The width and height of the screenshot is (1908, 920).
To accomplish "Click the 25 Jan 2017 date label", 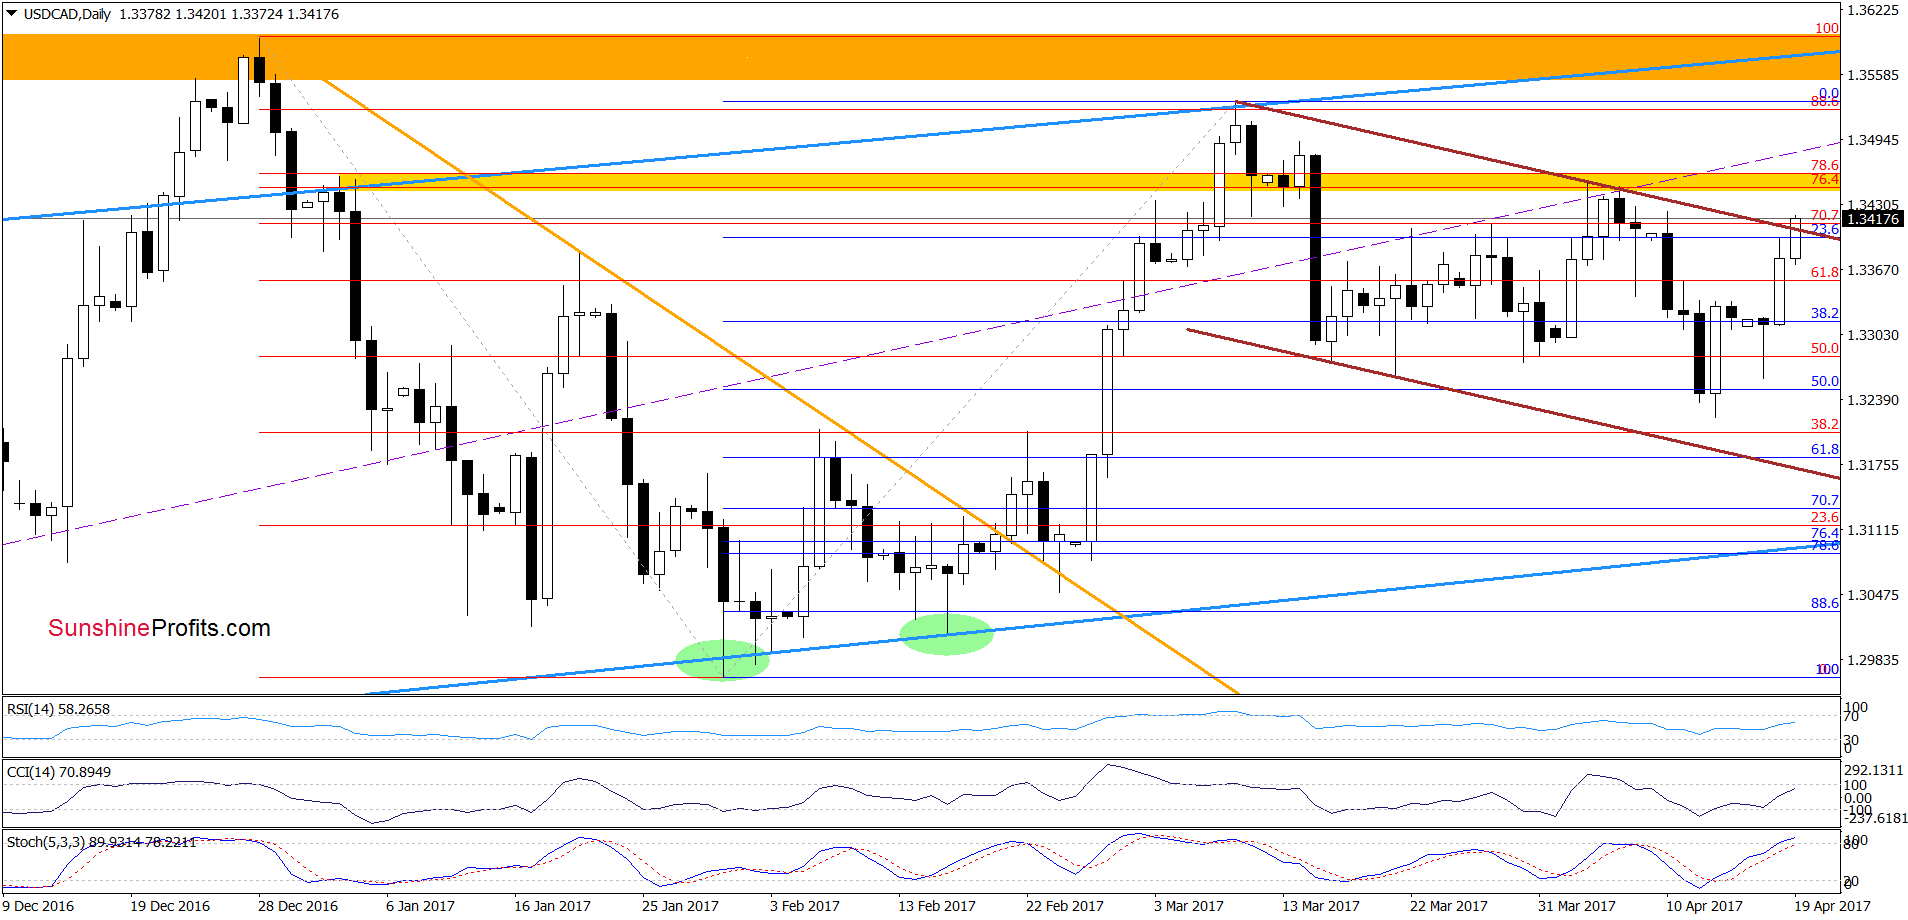I will (x=680, y=906).
